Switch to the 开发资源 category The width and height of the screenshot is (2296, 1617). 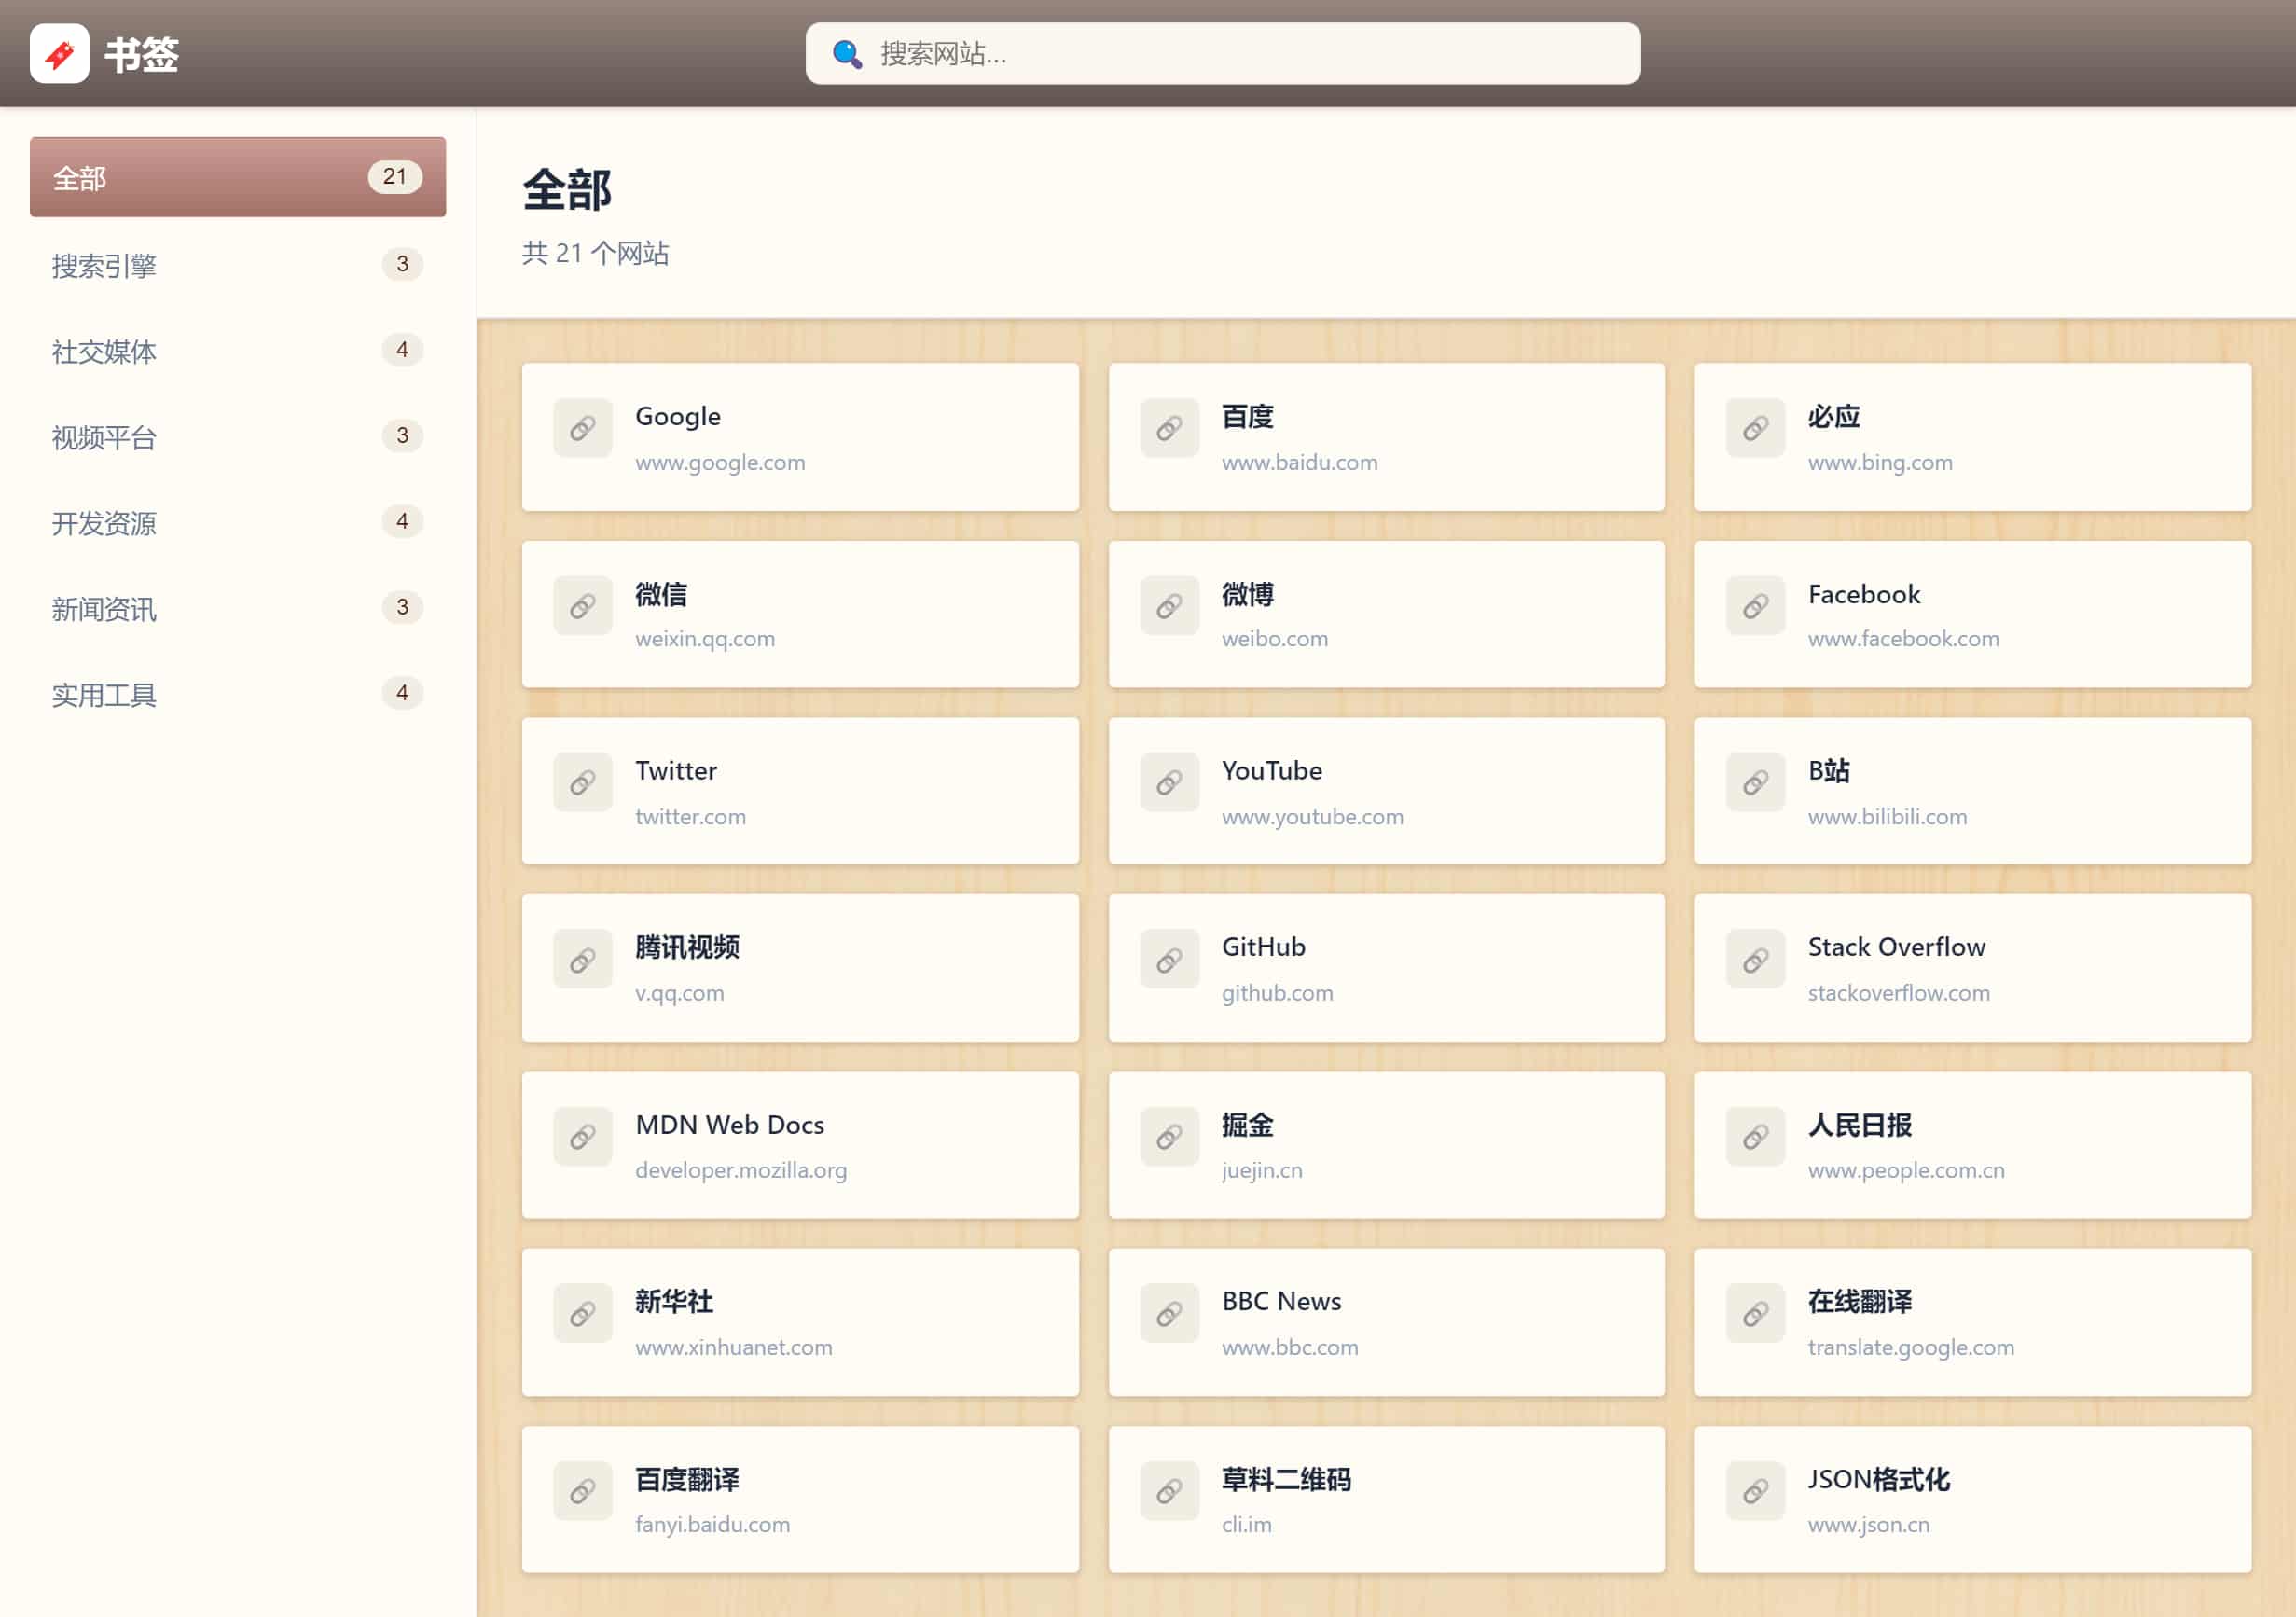pyautogui.click(x=238, y=522)
